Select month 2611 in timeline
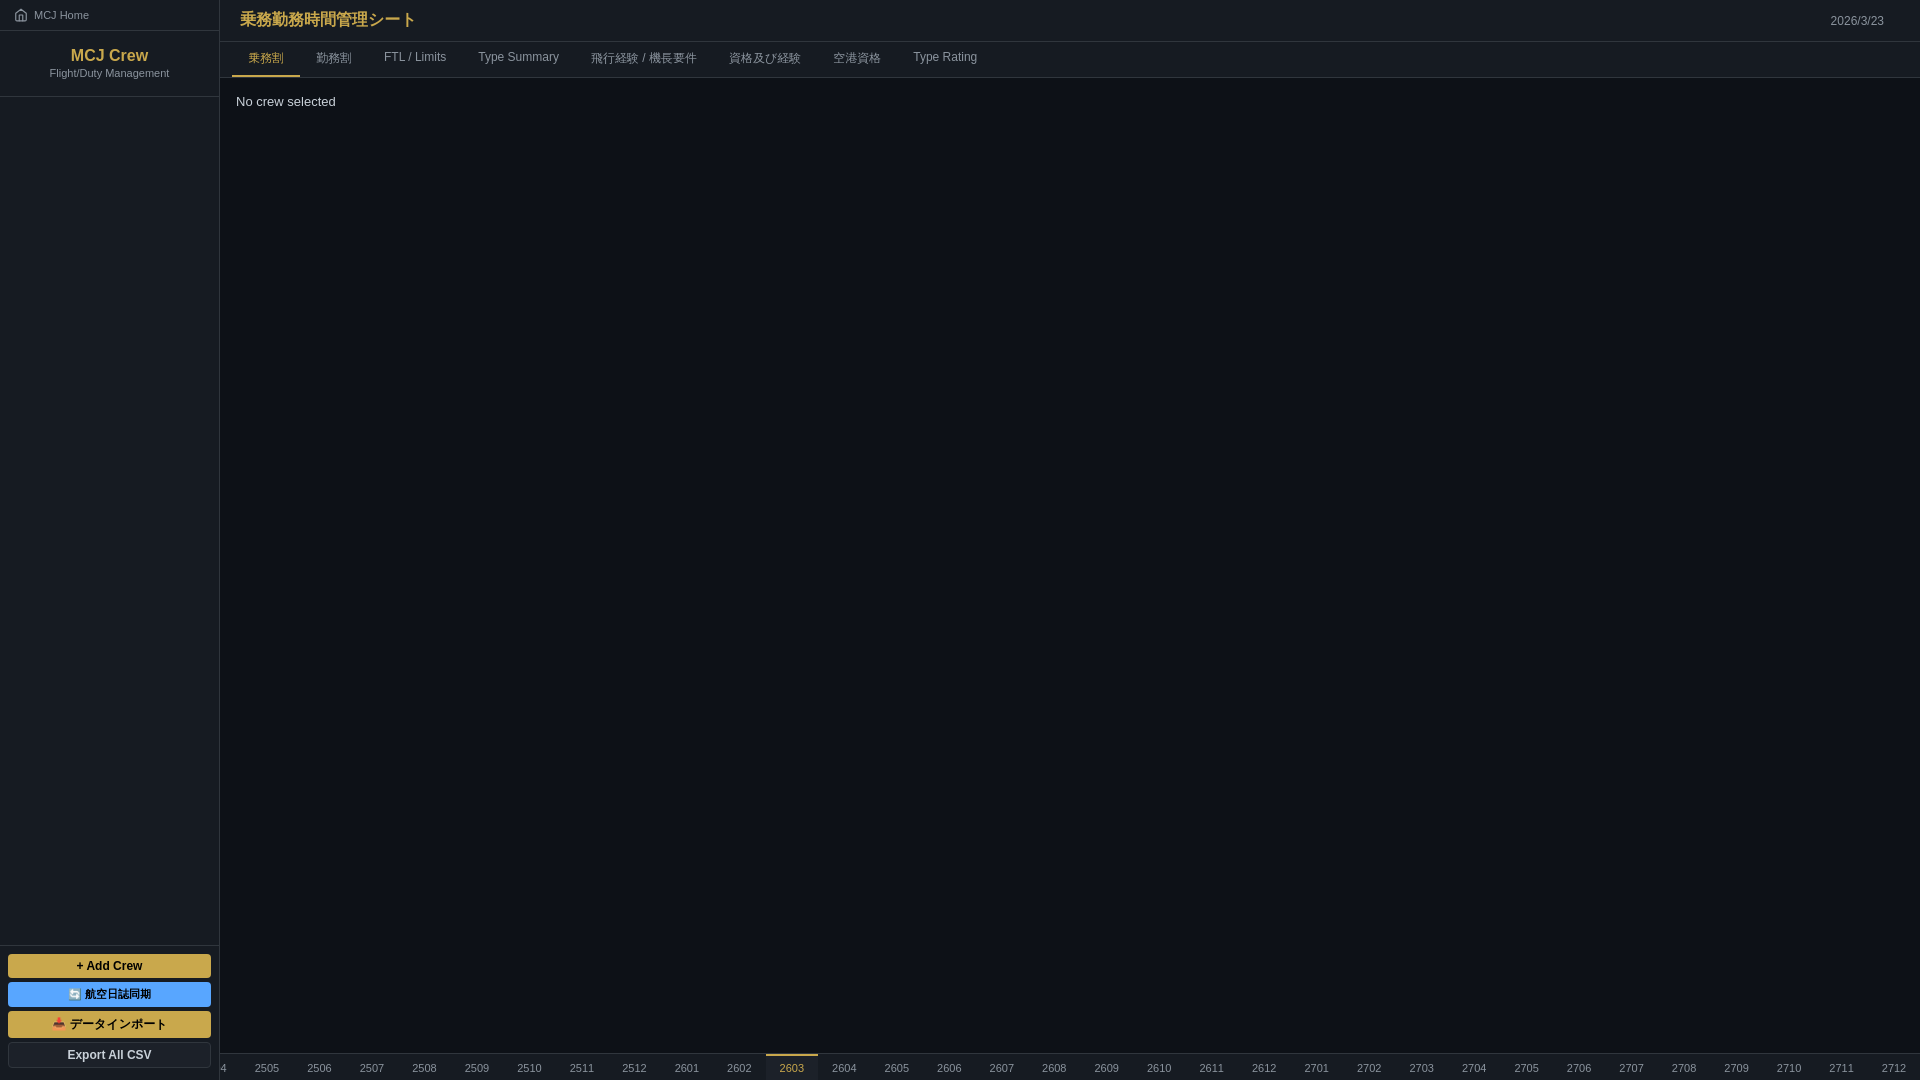 pos(1212,1068)
